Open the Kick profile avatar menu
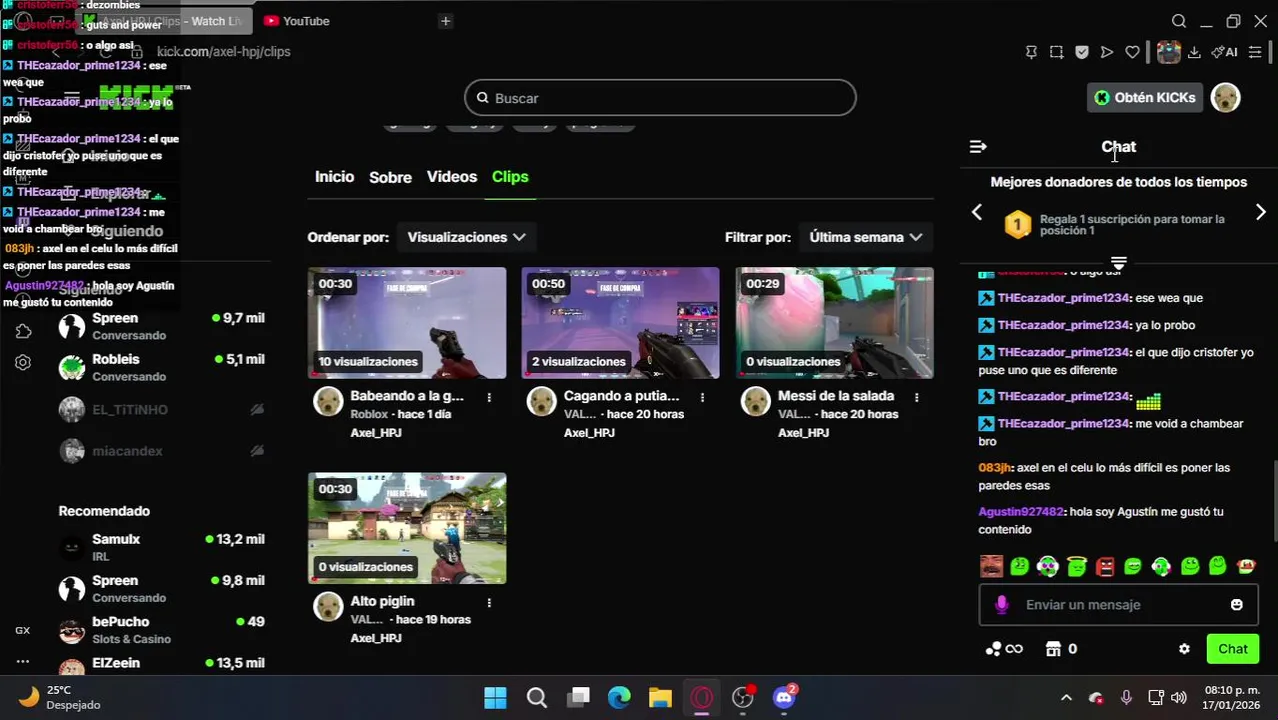This screenshot has height=720, width=1278. 1225,97
